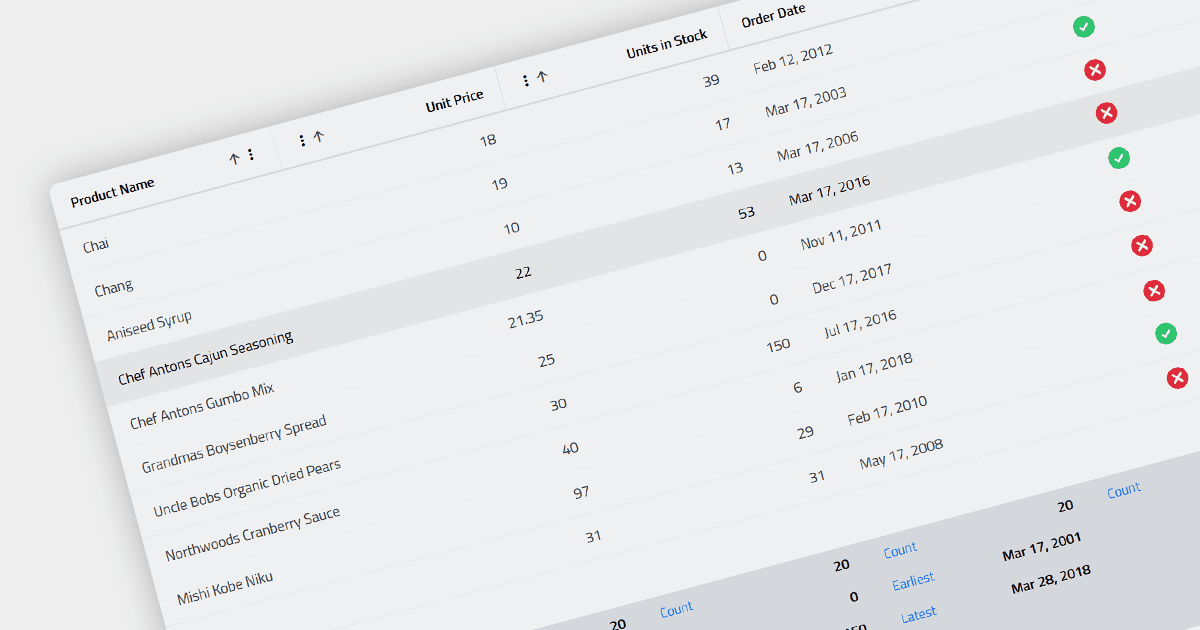This screenshot has height=630, width=1200.
Task: Select the Aniseed Syrup product name
Action: tap(149, 326)
